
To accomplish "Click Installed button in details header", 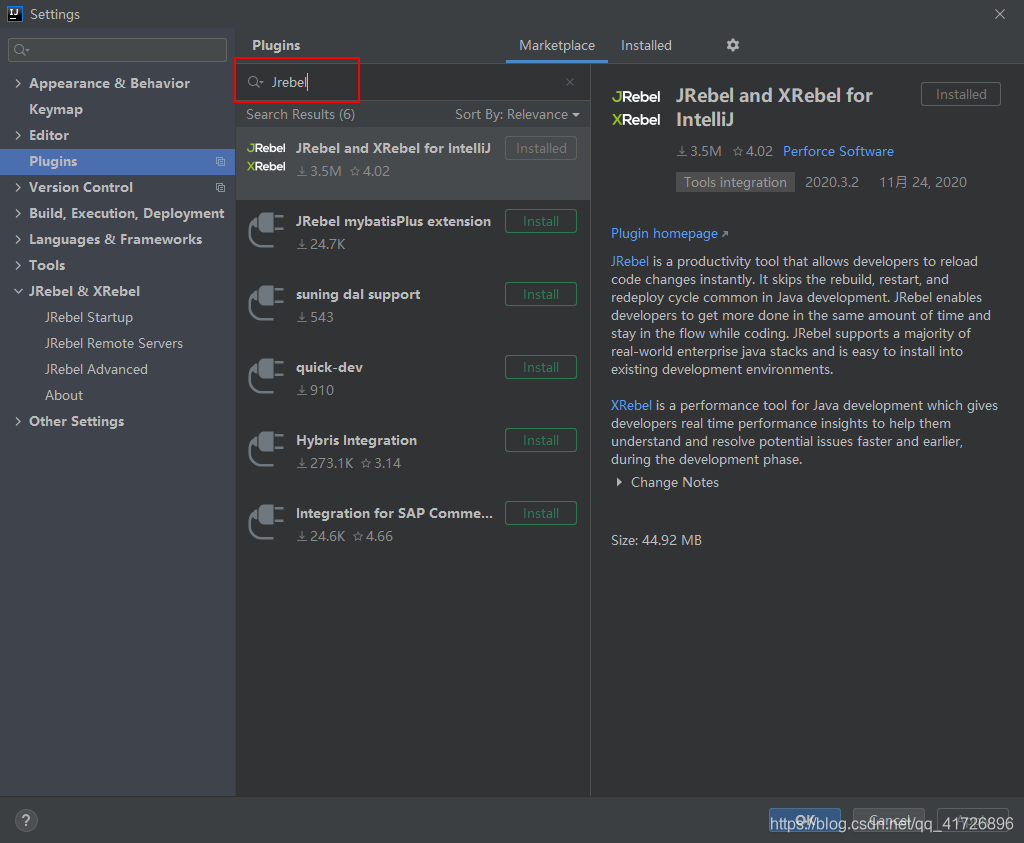I will (961, 94).
